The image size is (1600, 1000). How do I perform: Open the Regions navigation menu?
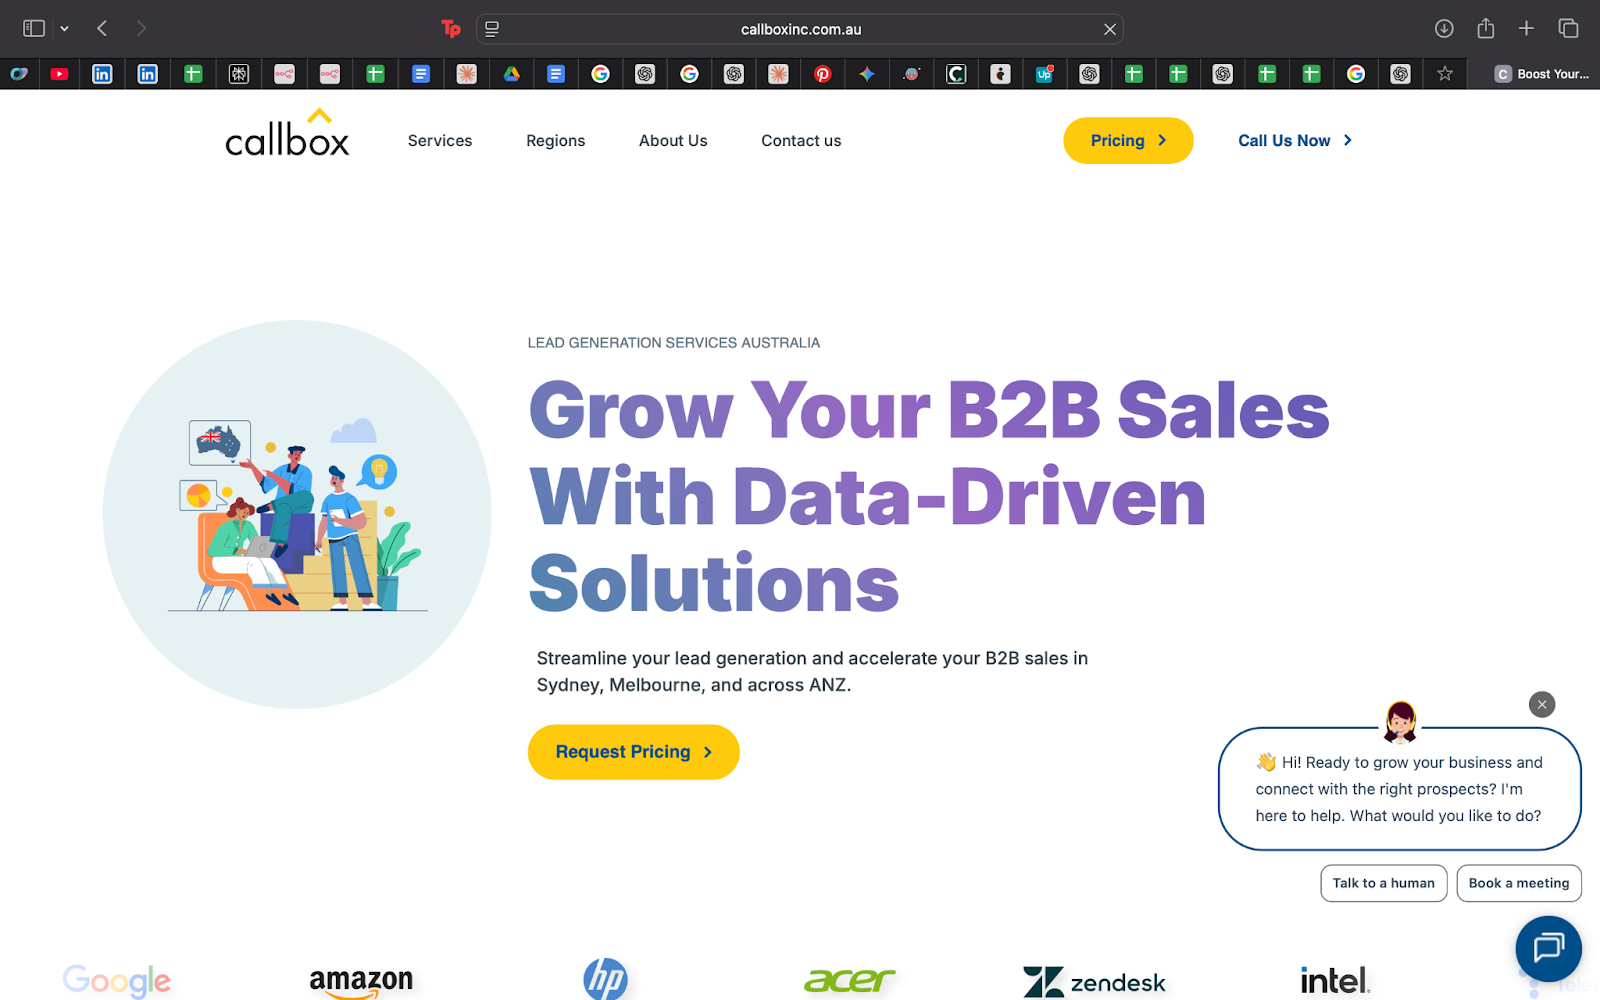pyautogui.click(x=556, y=141)
